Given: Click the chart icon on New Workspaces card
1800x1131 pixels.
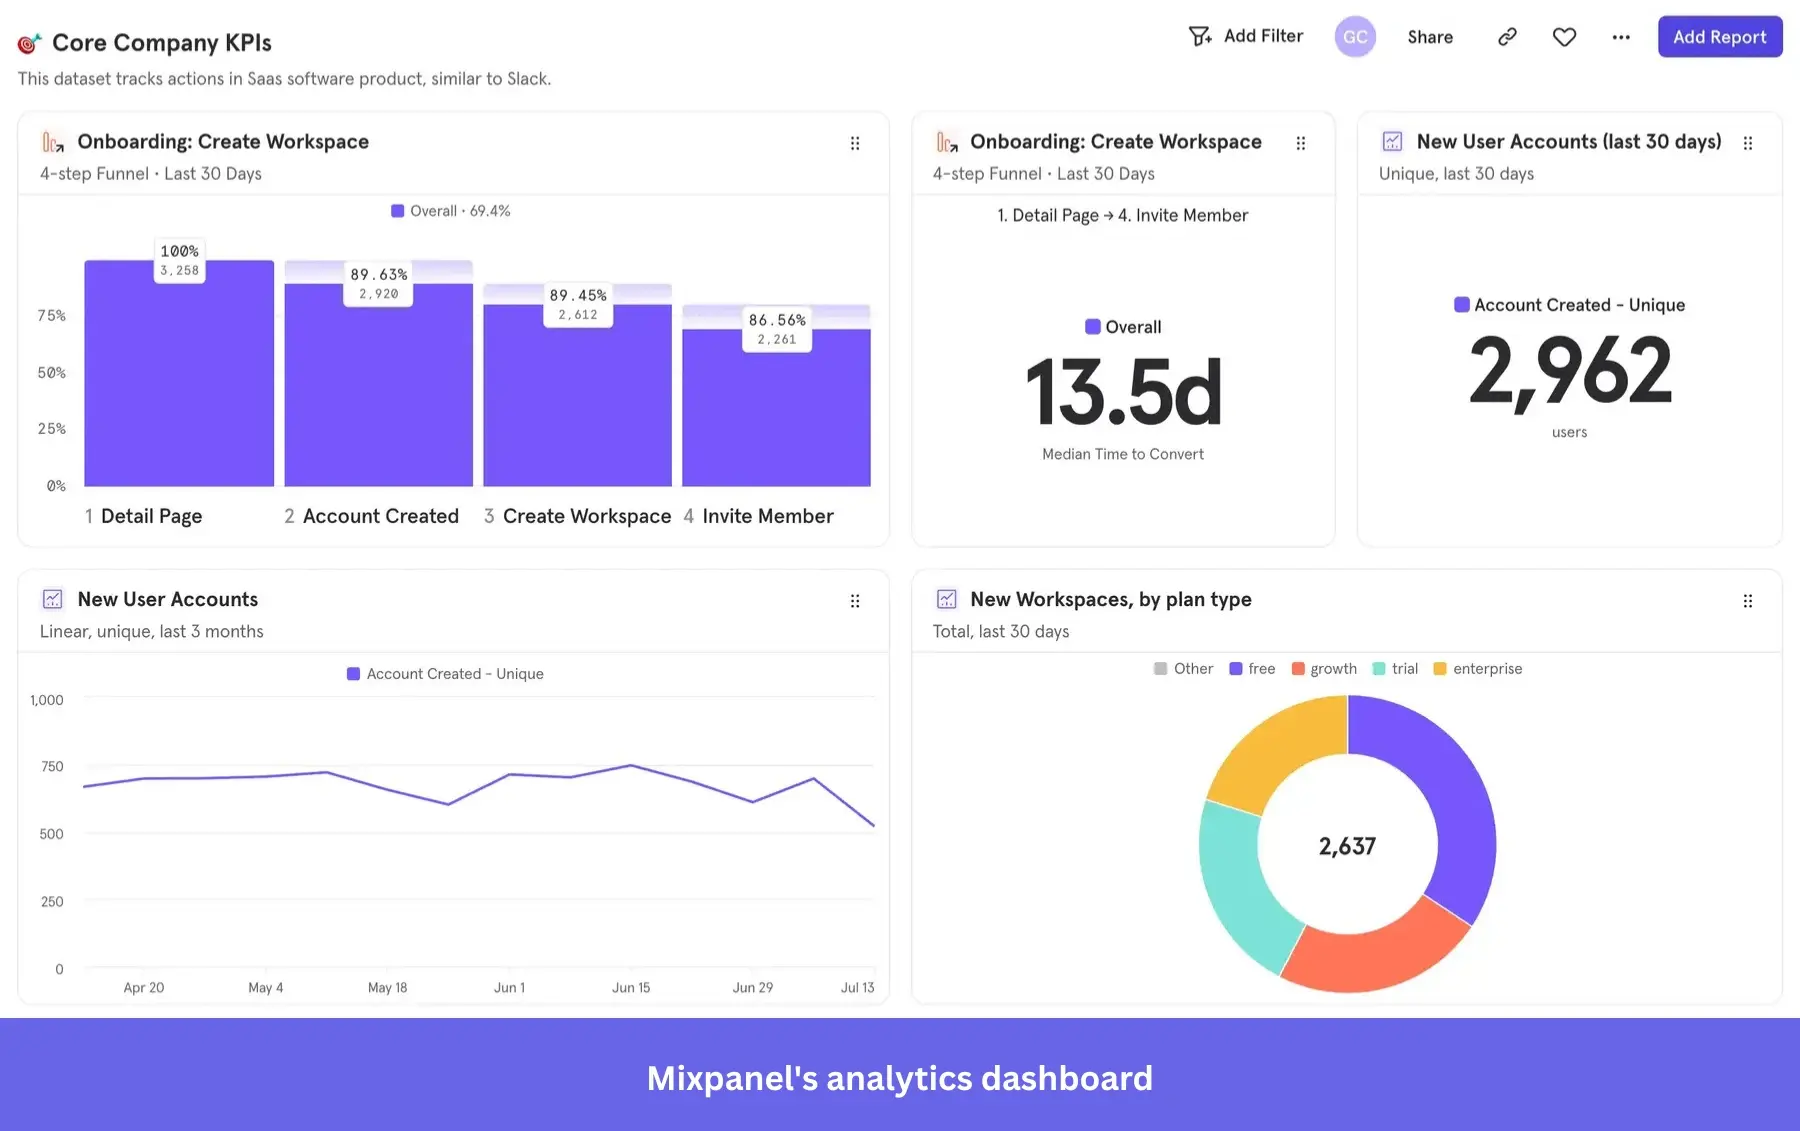Looking at the screenshot, I should pyautogui.click(x=945, y=598).
